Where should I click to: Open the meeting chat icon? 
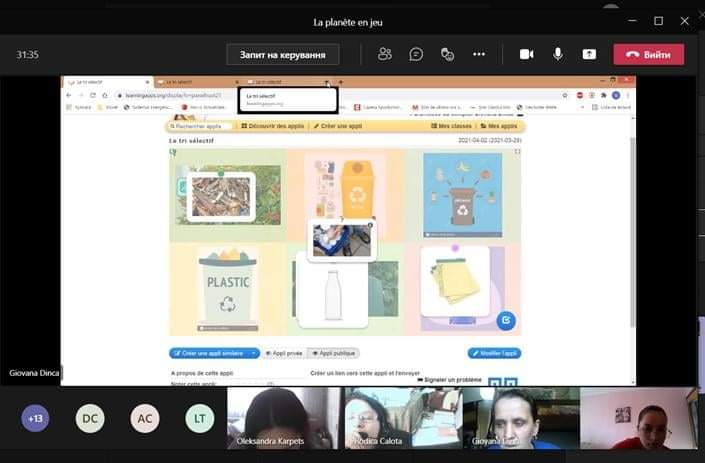(x=416, y=54)
